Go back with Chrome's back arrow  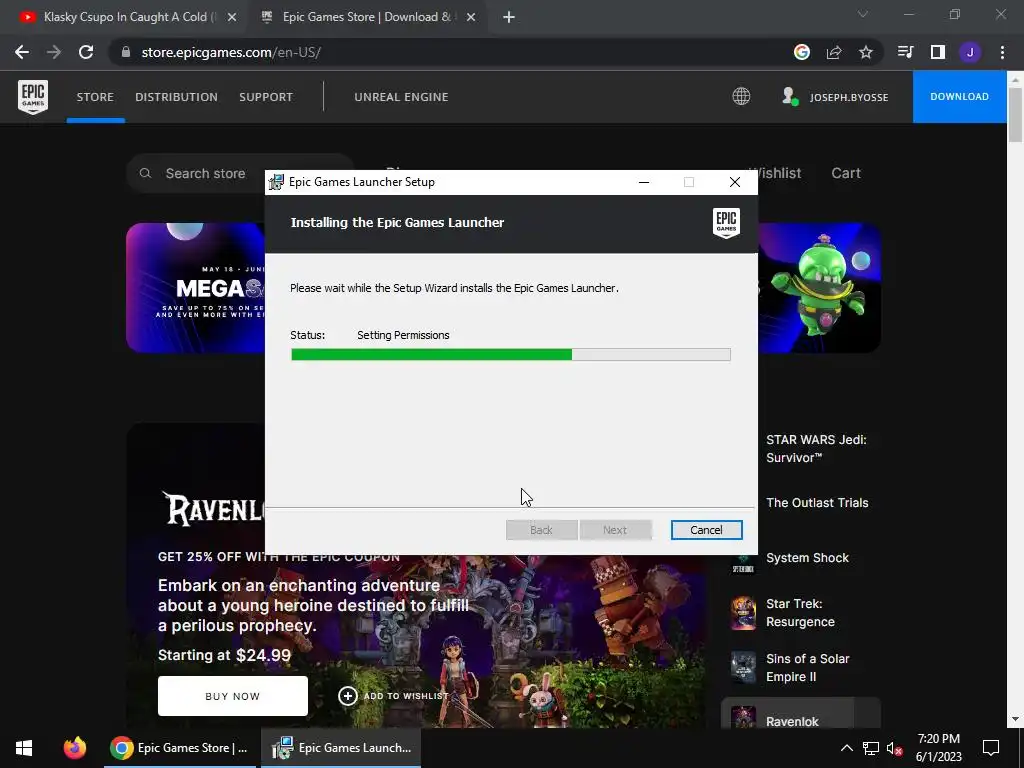(x=22, y=52)
